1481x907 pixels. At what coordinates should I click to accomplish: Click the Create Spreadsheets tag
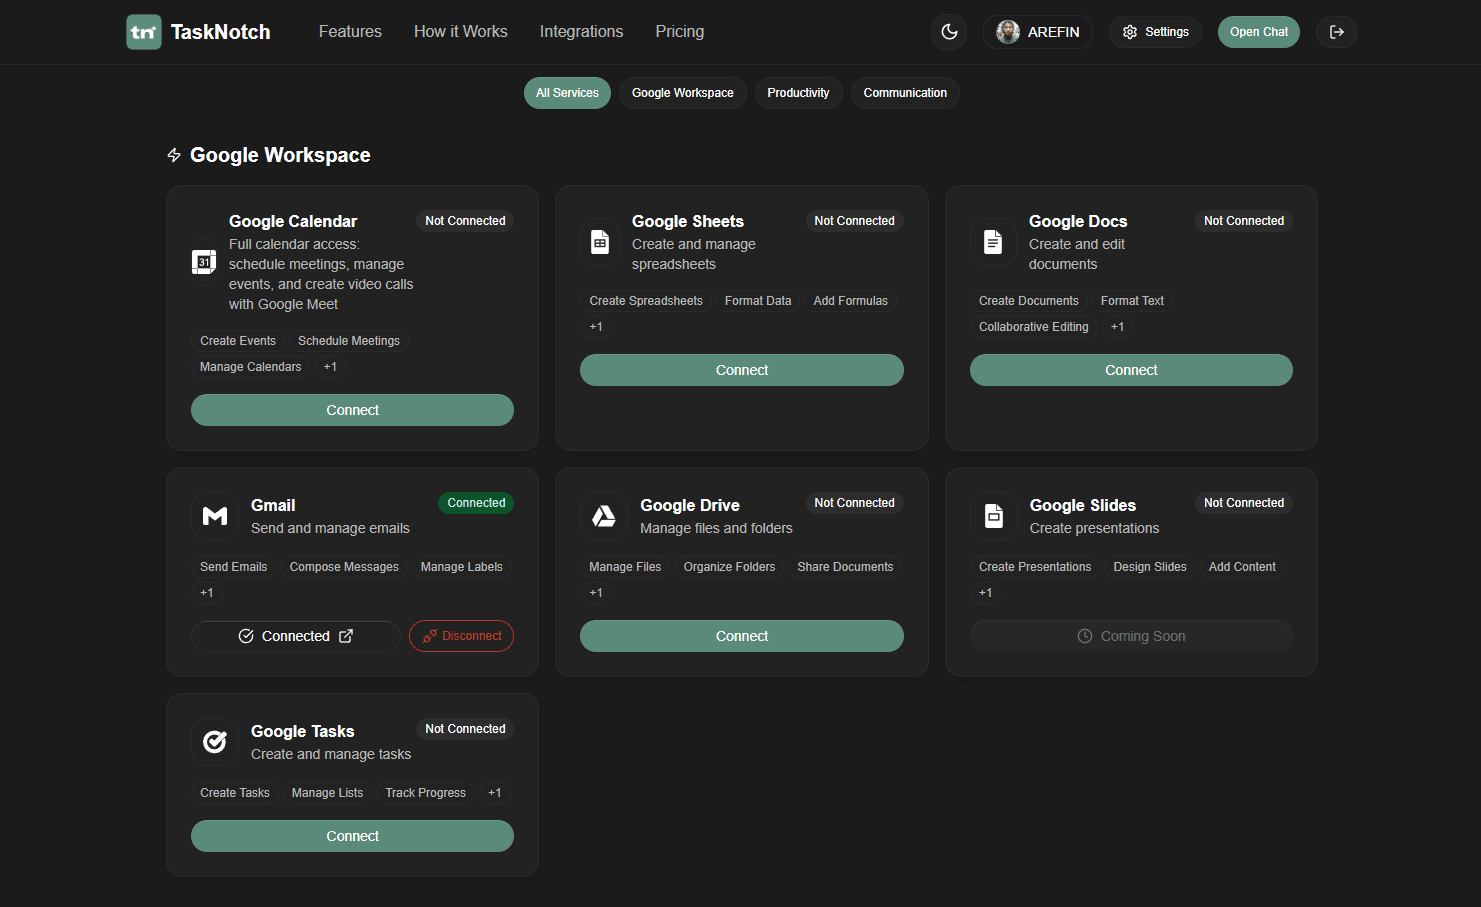pyautogui.click(x=646, y=301)
